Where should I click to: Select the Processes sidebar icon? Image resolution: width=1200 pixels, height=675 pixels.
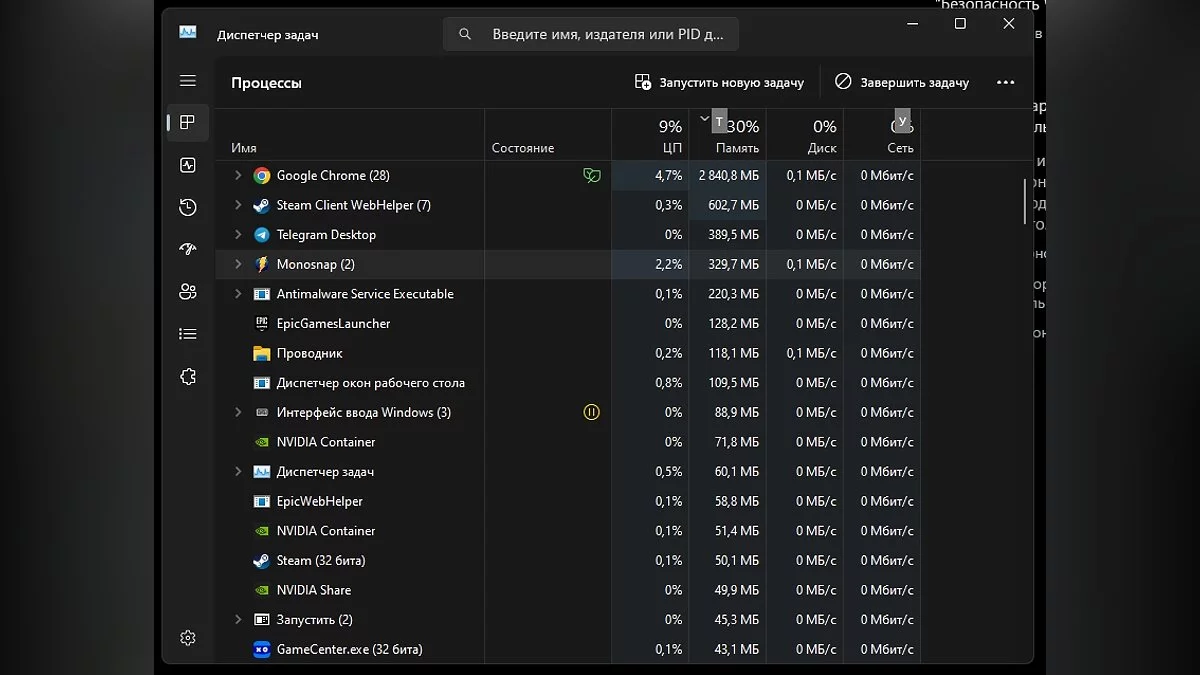[x=188, y=123]
